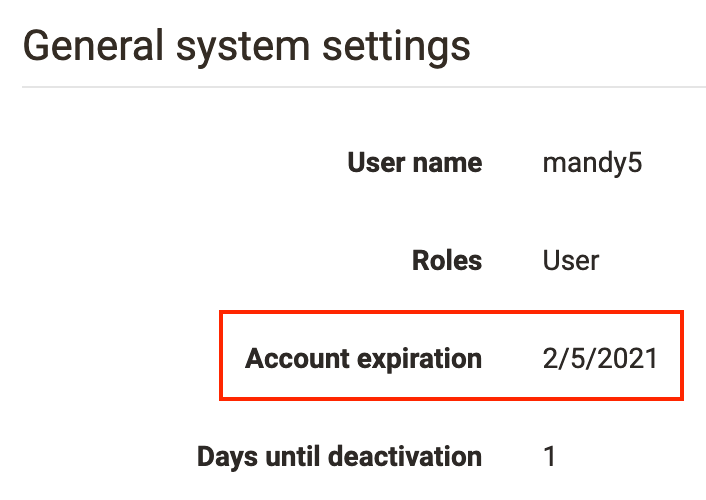This screenshot has width=706, height=500.
Task: Select the Account expiration label
Action: (x=364, y=358)
